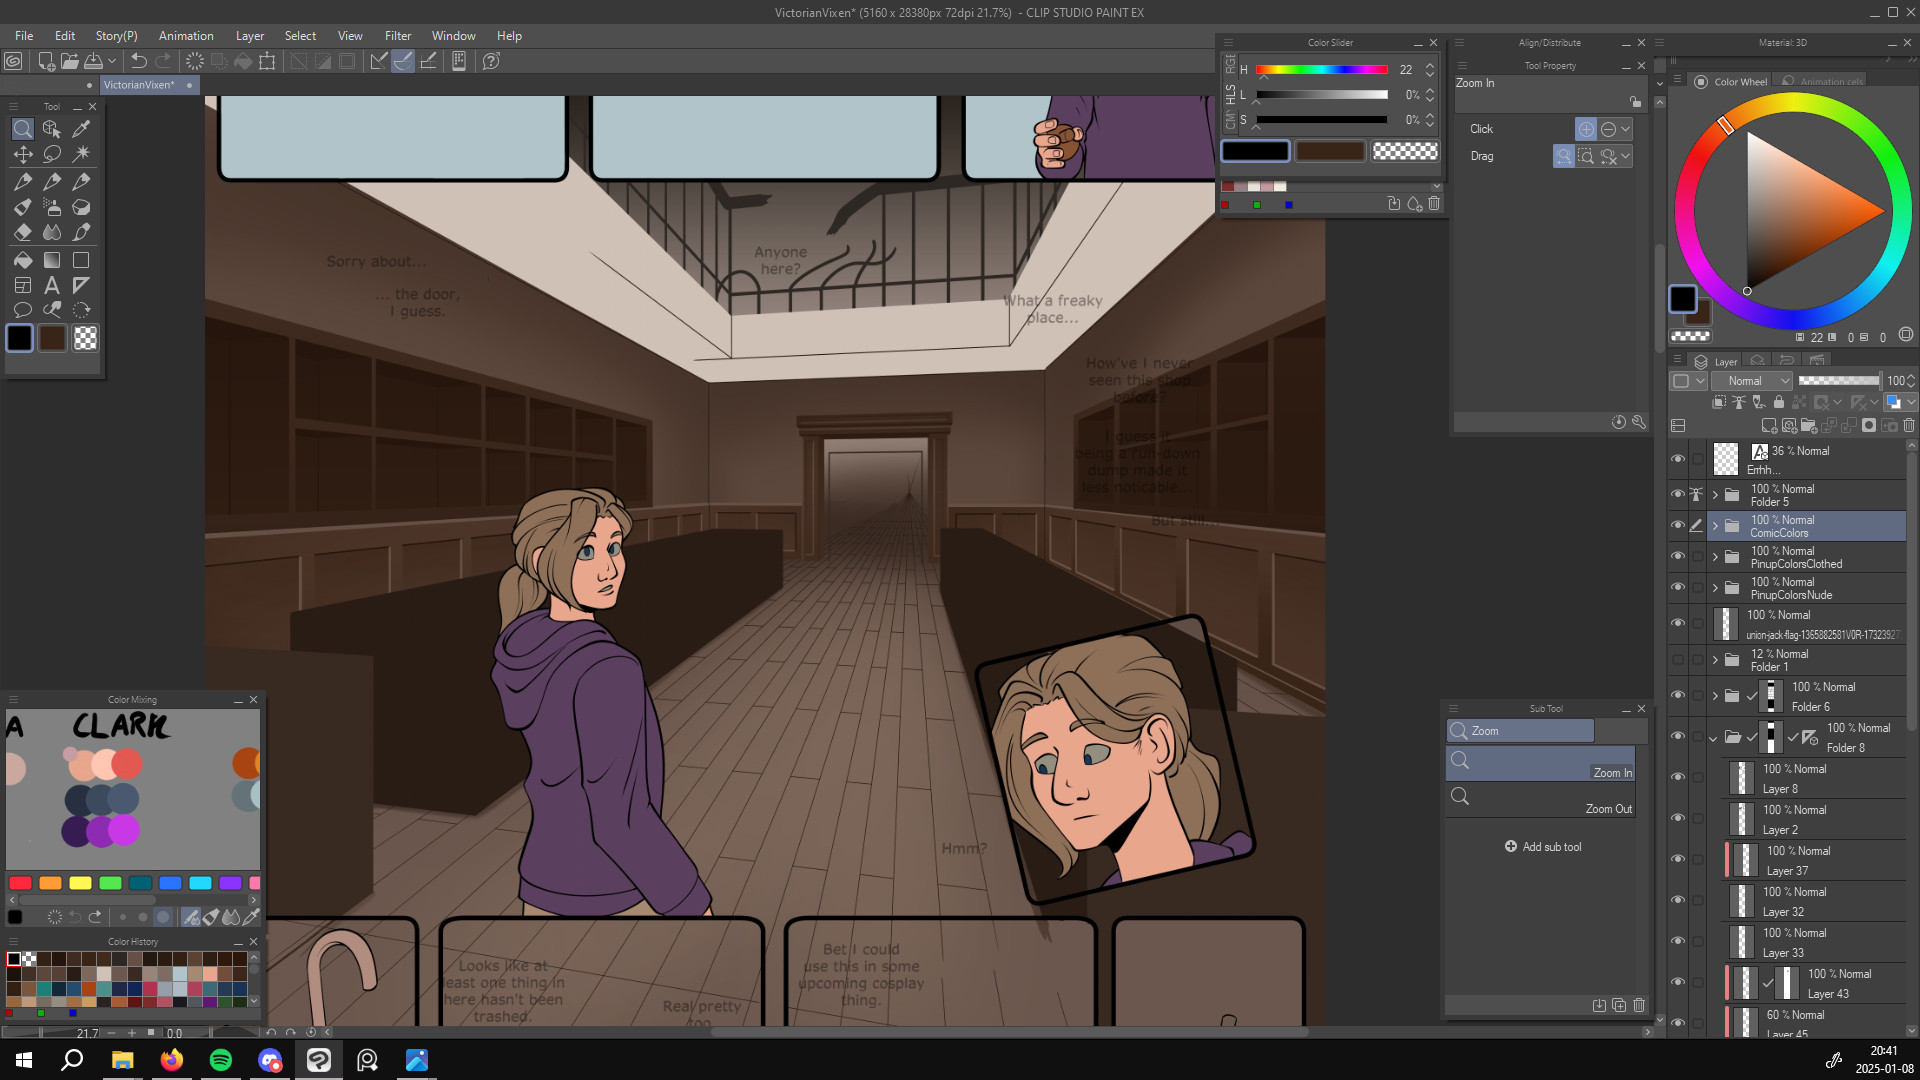This screenshot has height=1080, width=1920.
Task: Choose the Zoom In sub tool
Action: pos(1540,763)
